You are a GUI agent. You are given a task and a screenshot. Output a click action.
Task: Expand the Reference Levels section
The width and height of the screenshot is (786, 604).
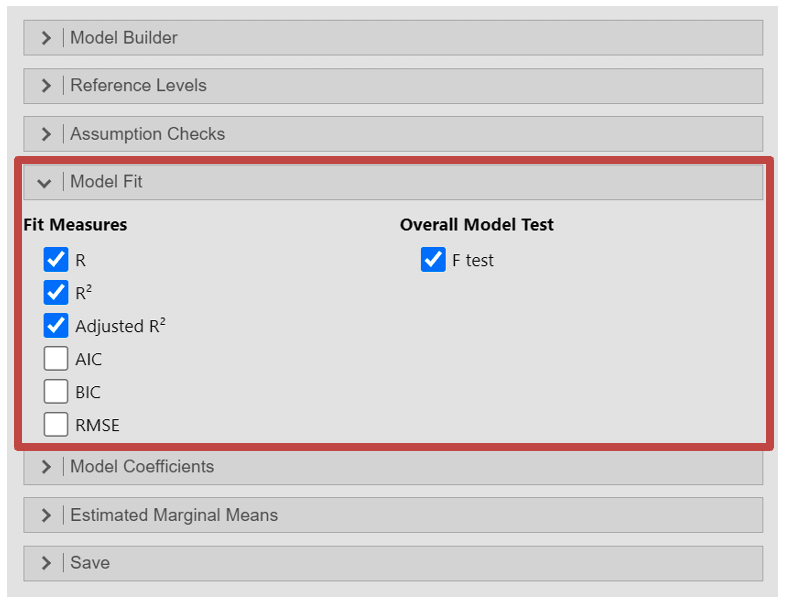pyautogui.click(x=138, y=86)
